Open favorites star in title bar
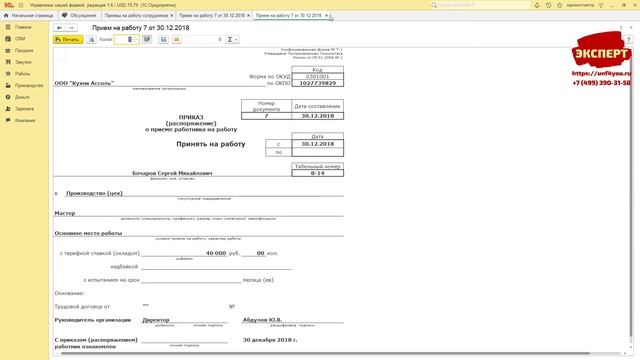The height and width of the screenshot is (360, 640). [560, 5]
